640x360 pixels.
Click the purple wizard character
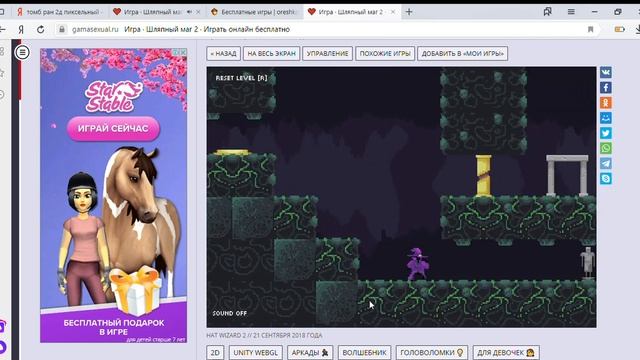tap(418, 264)
